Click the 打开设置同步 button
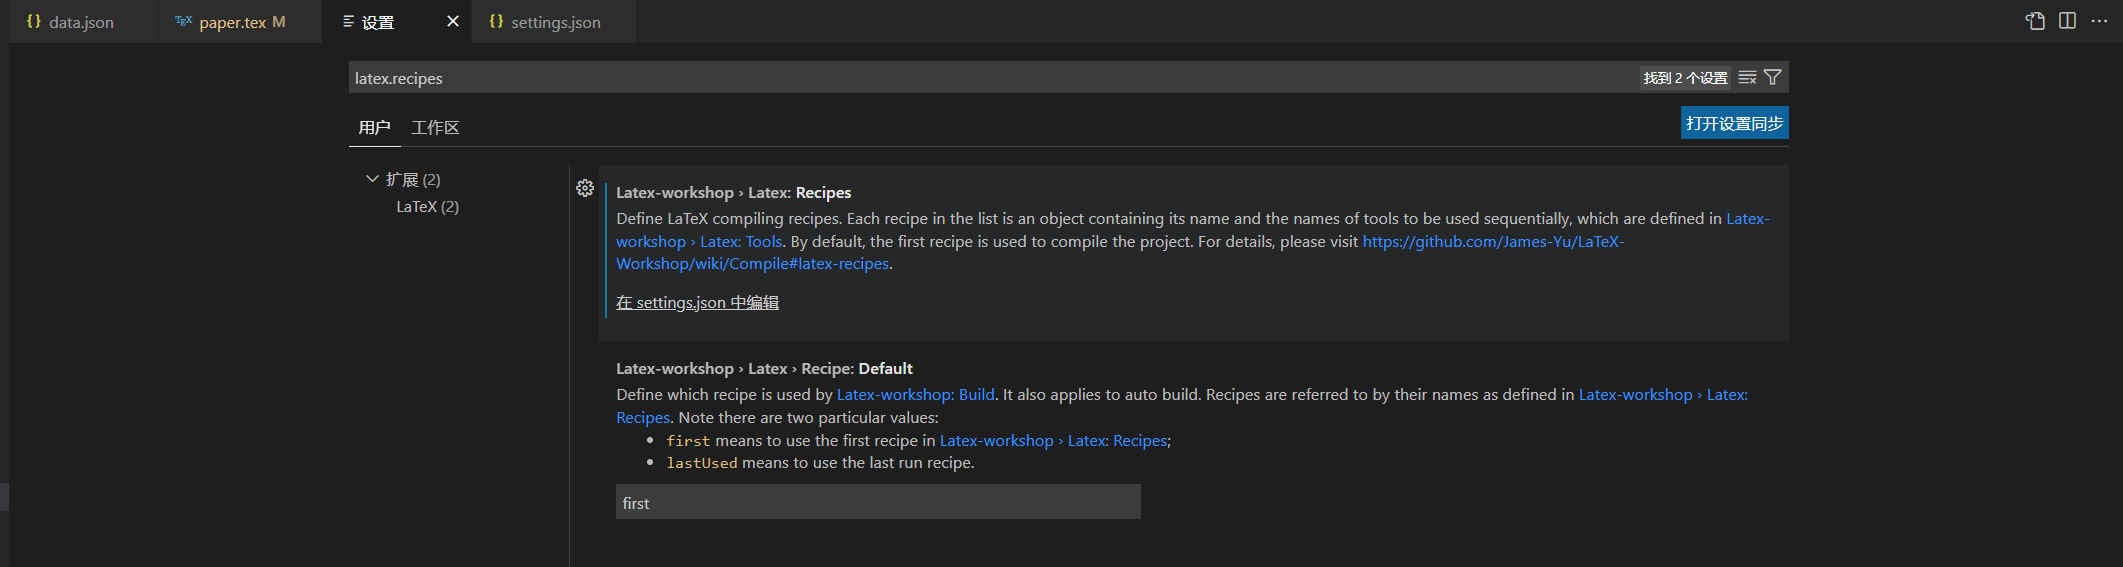This screenshot has width=2123, height=567. (x=1734, y=123)
